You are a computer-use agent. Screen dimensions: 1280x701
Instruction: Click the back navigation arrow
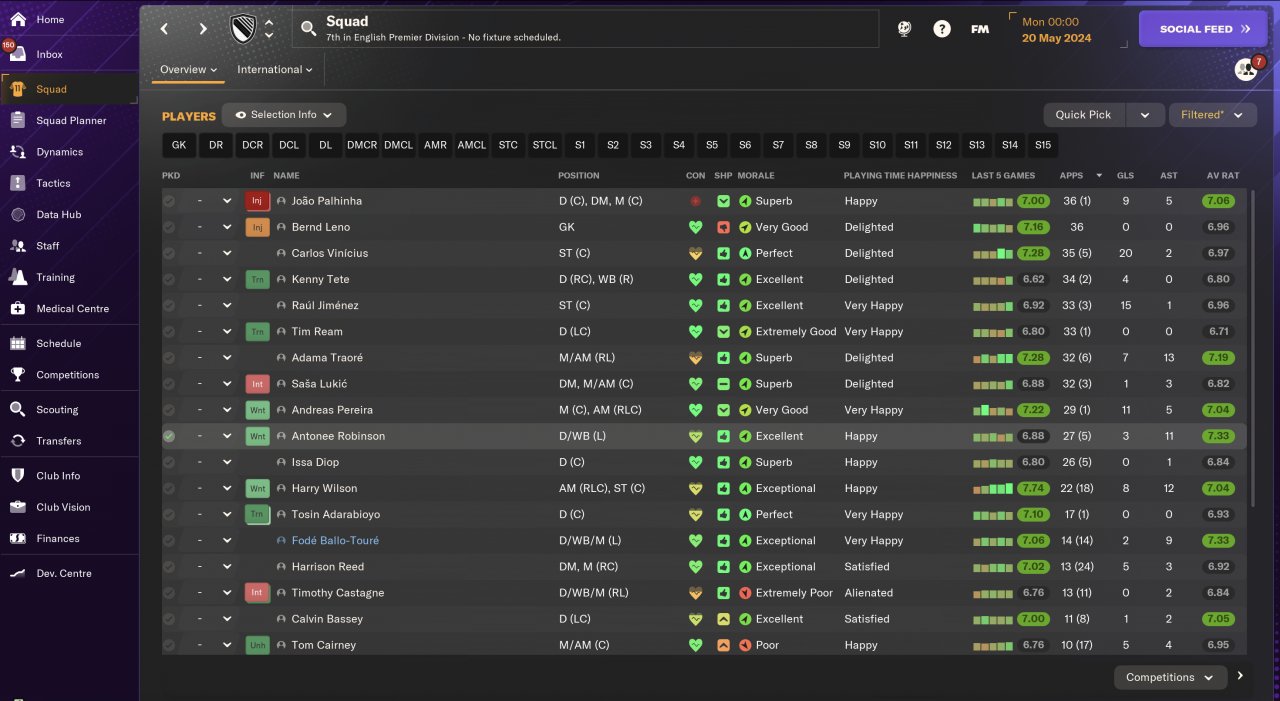pos(165,29)
